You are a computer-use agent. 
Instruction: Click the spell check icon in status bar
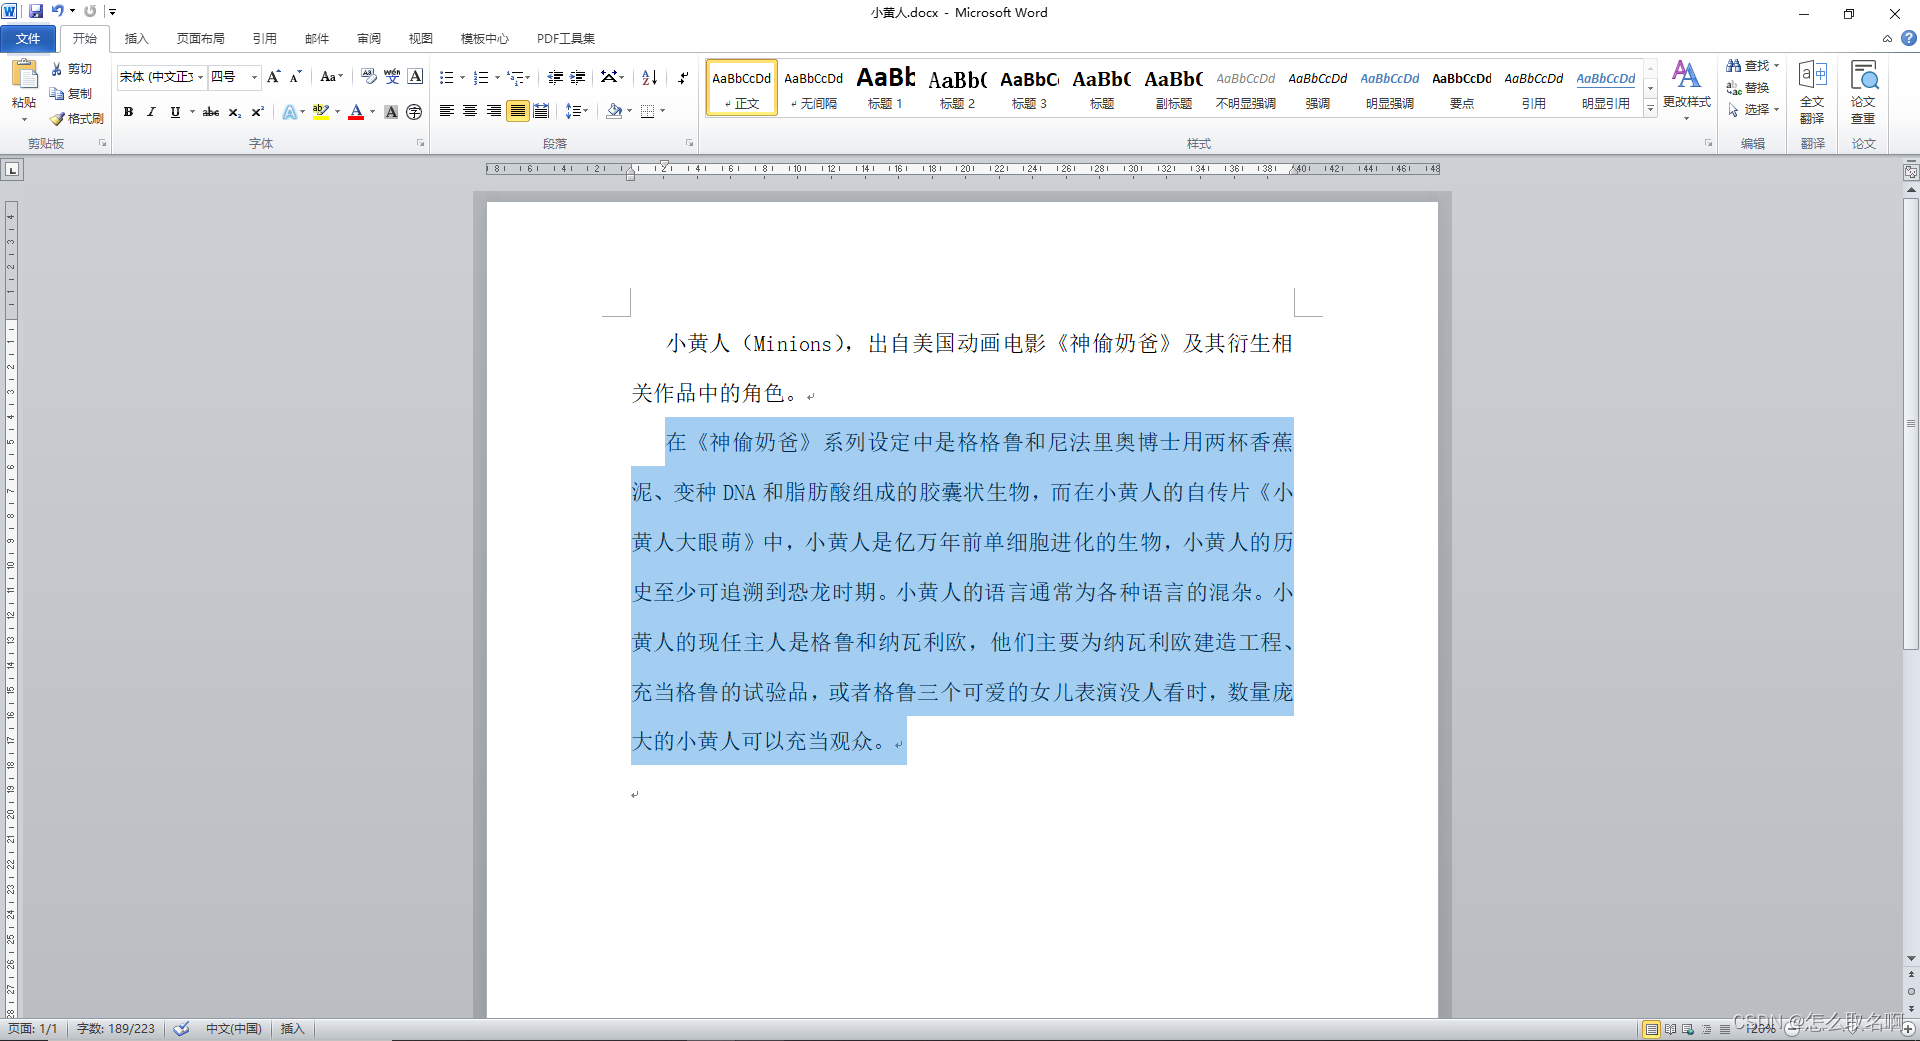coord(181,1028)
